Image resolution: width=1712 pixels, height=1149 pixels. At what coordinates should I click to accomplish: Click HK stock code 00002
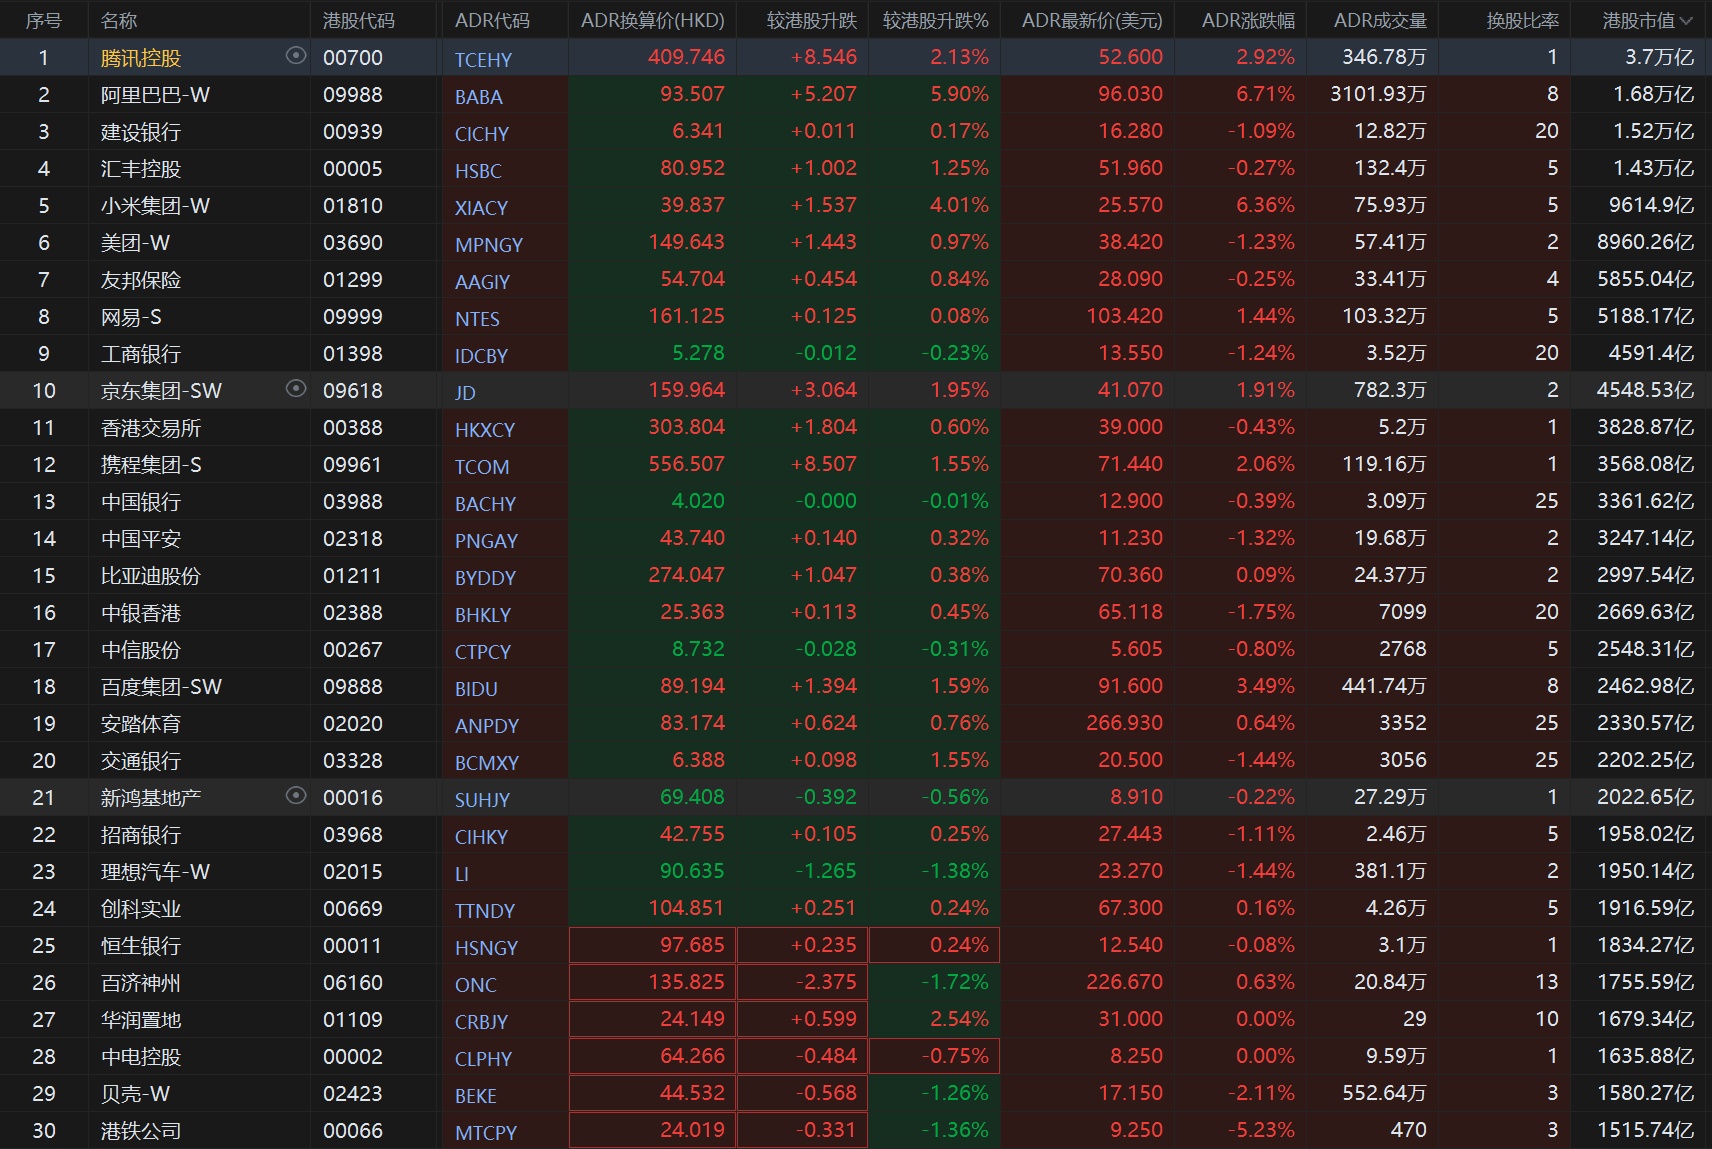[353, 1057]
